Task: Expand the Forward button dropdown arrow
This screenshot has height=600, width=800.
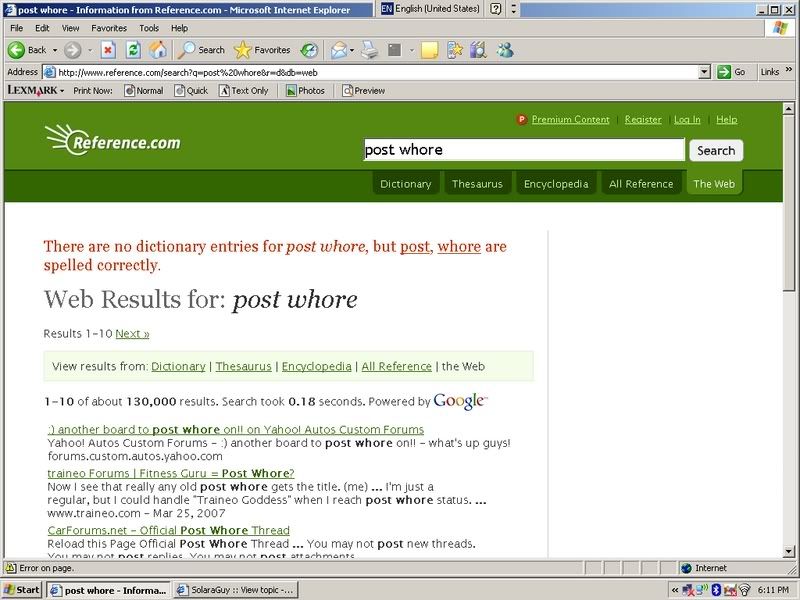Action: 90,50
